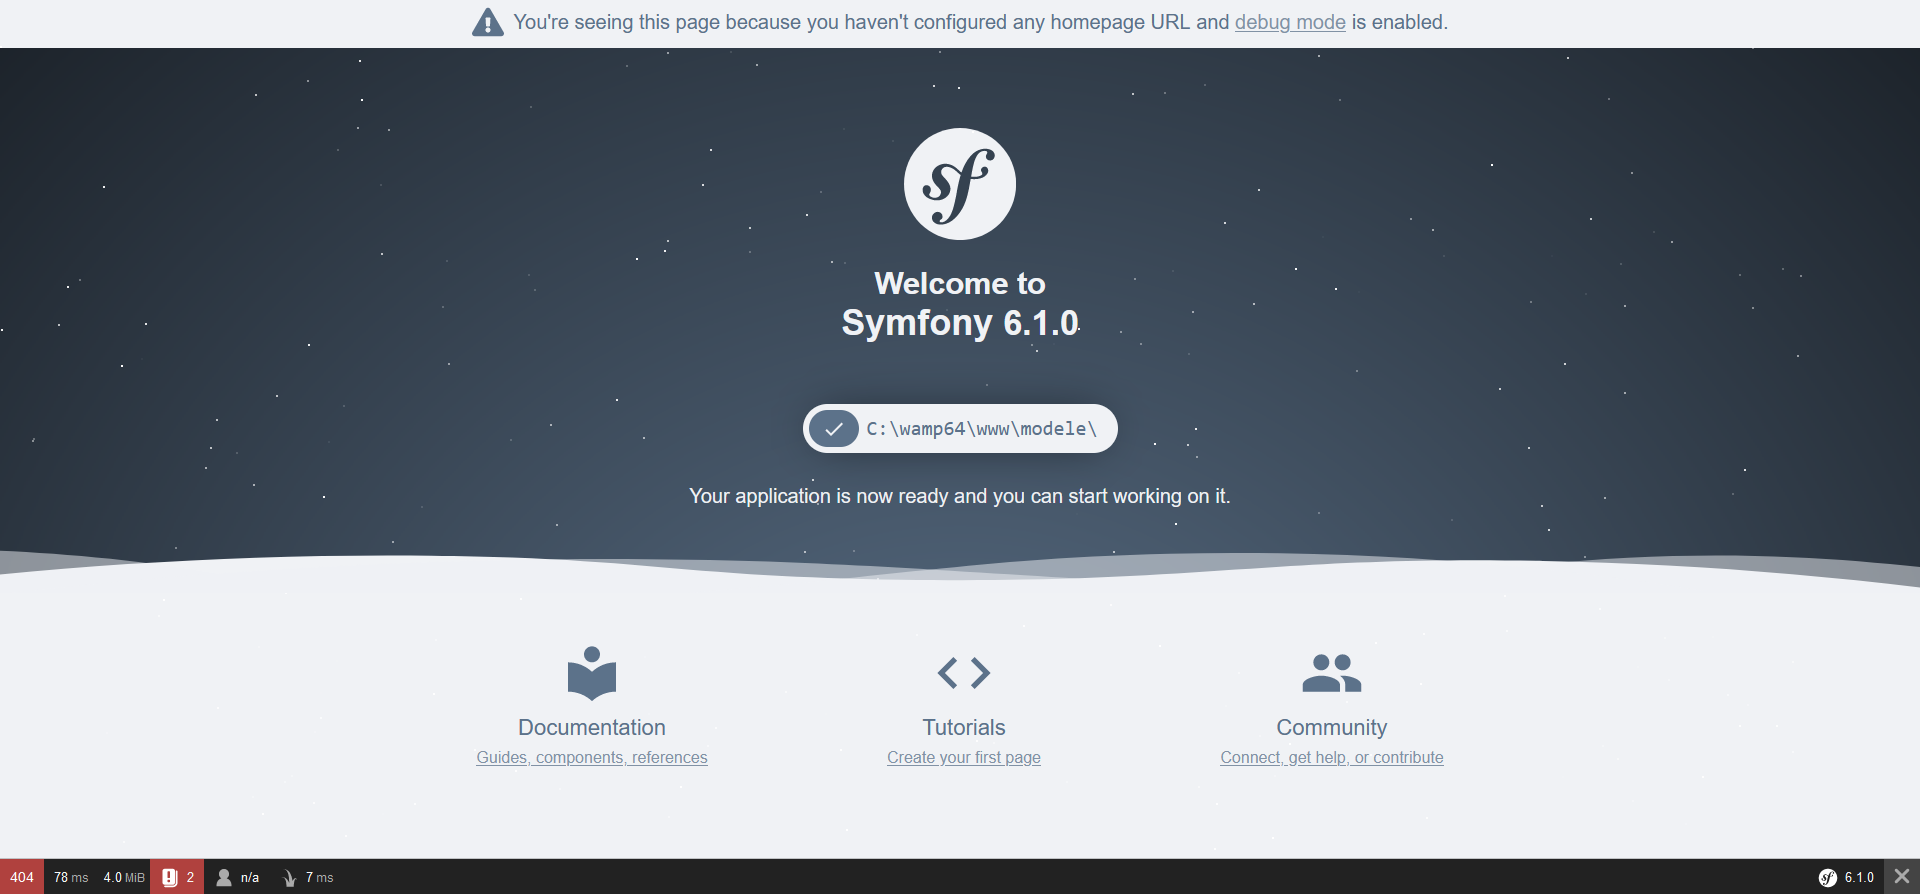
Task: Open the Community heading
Action: click(x=1332, y=727)
